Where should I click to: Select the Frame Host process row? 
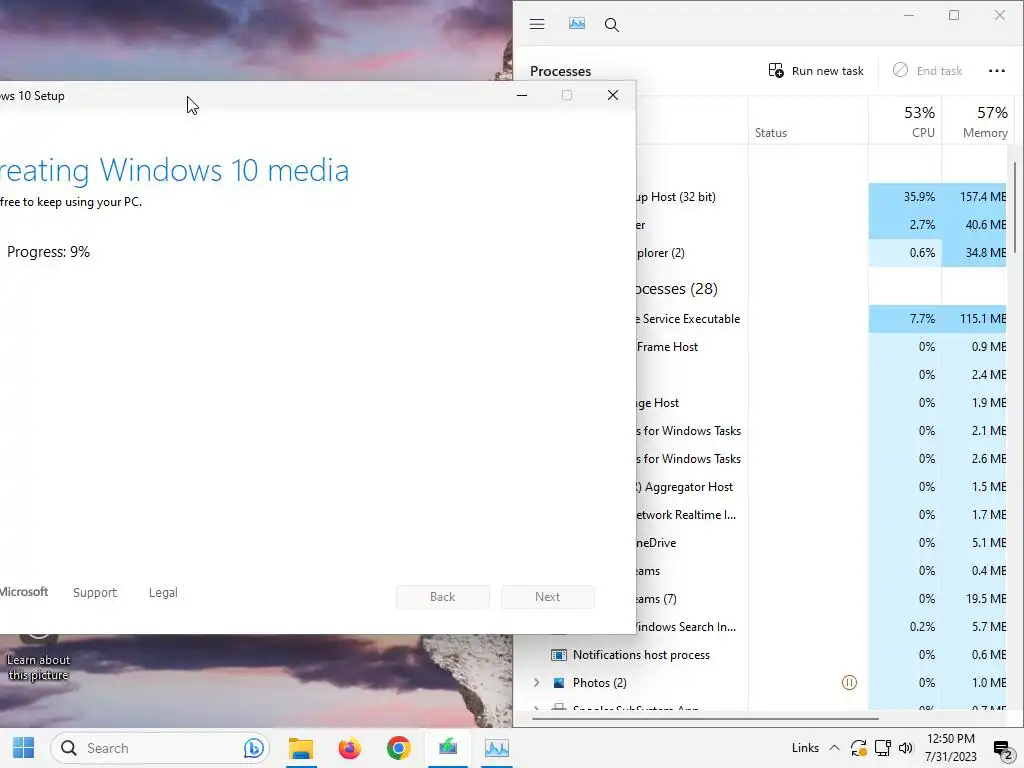[823, 347]
